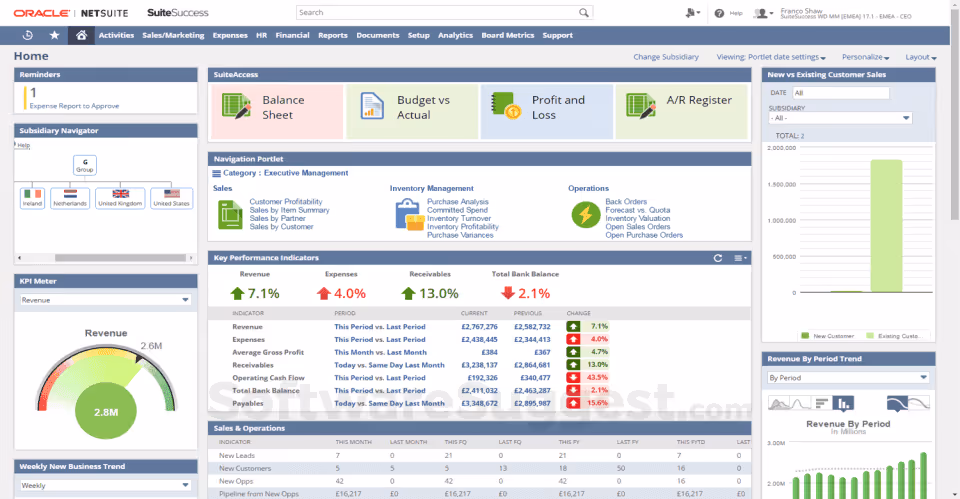Screen dimensions: 960x499
Task: Open the user role silhouette icon
Action: tap(763, 13)
